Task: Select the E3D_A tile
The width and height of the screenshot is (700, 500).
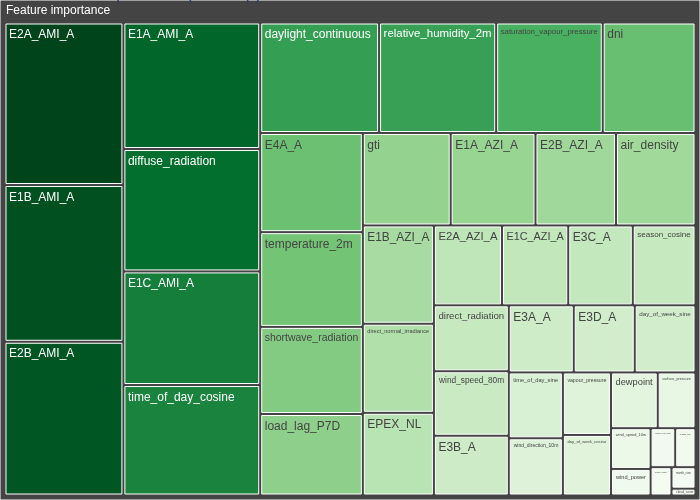Action: (604, 339)
